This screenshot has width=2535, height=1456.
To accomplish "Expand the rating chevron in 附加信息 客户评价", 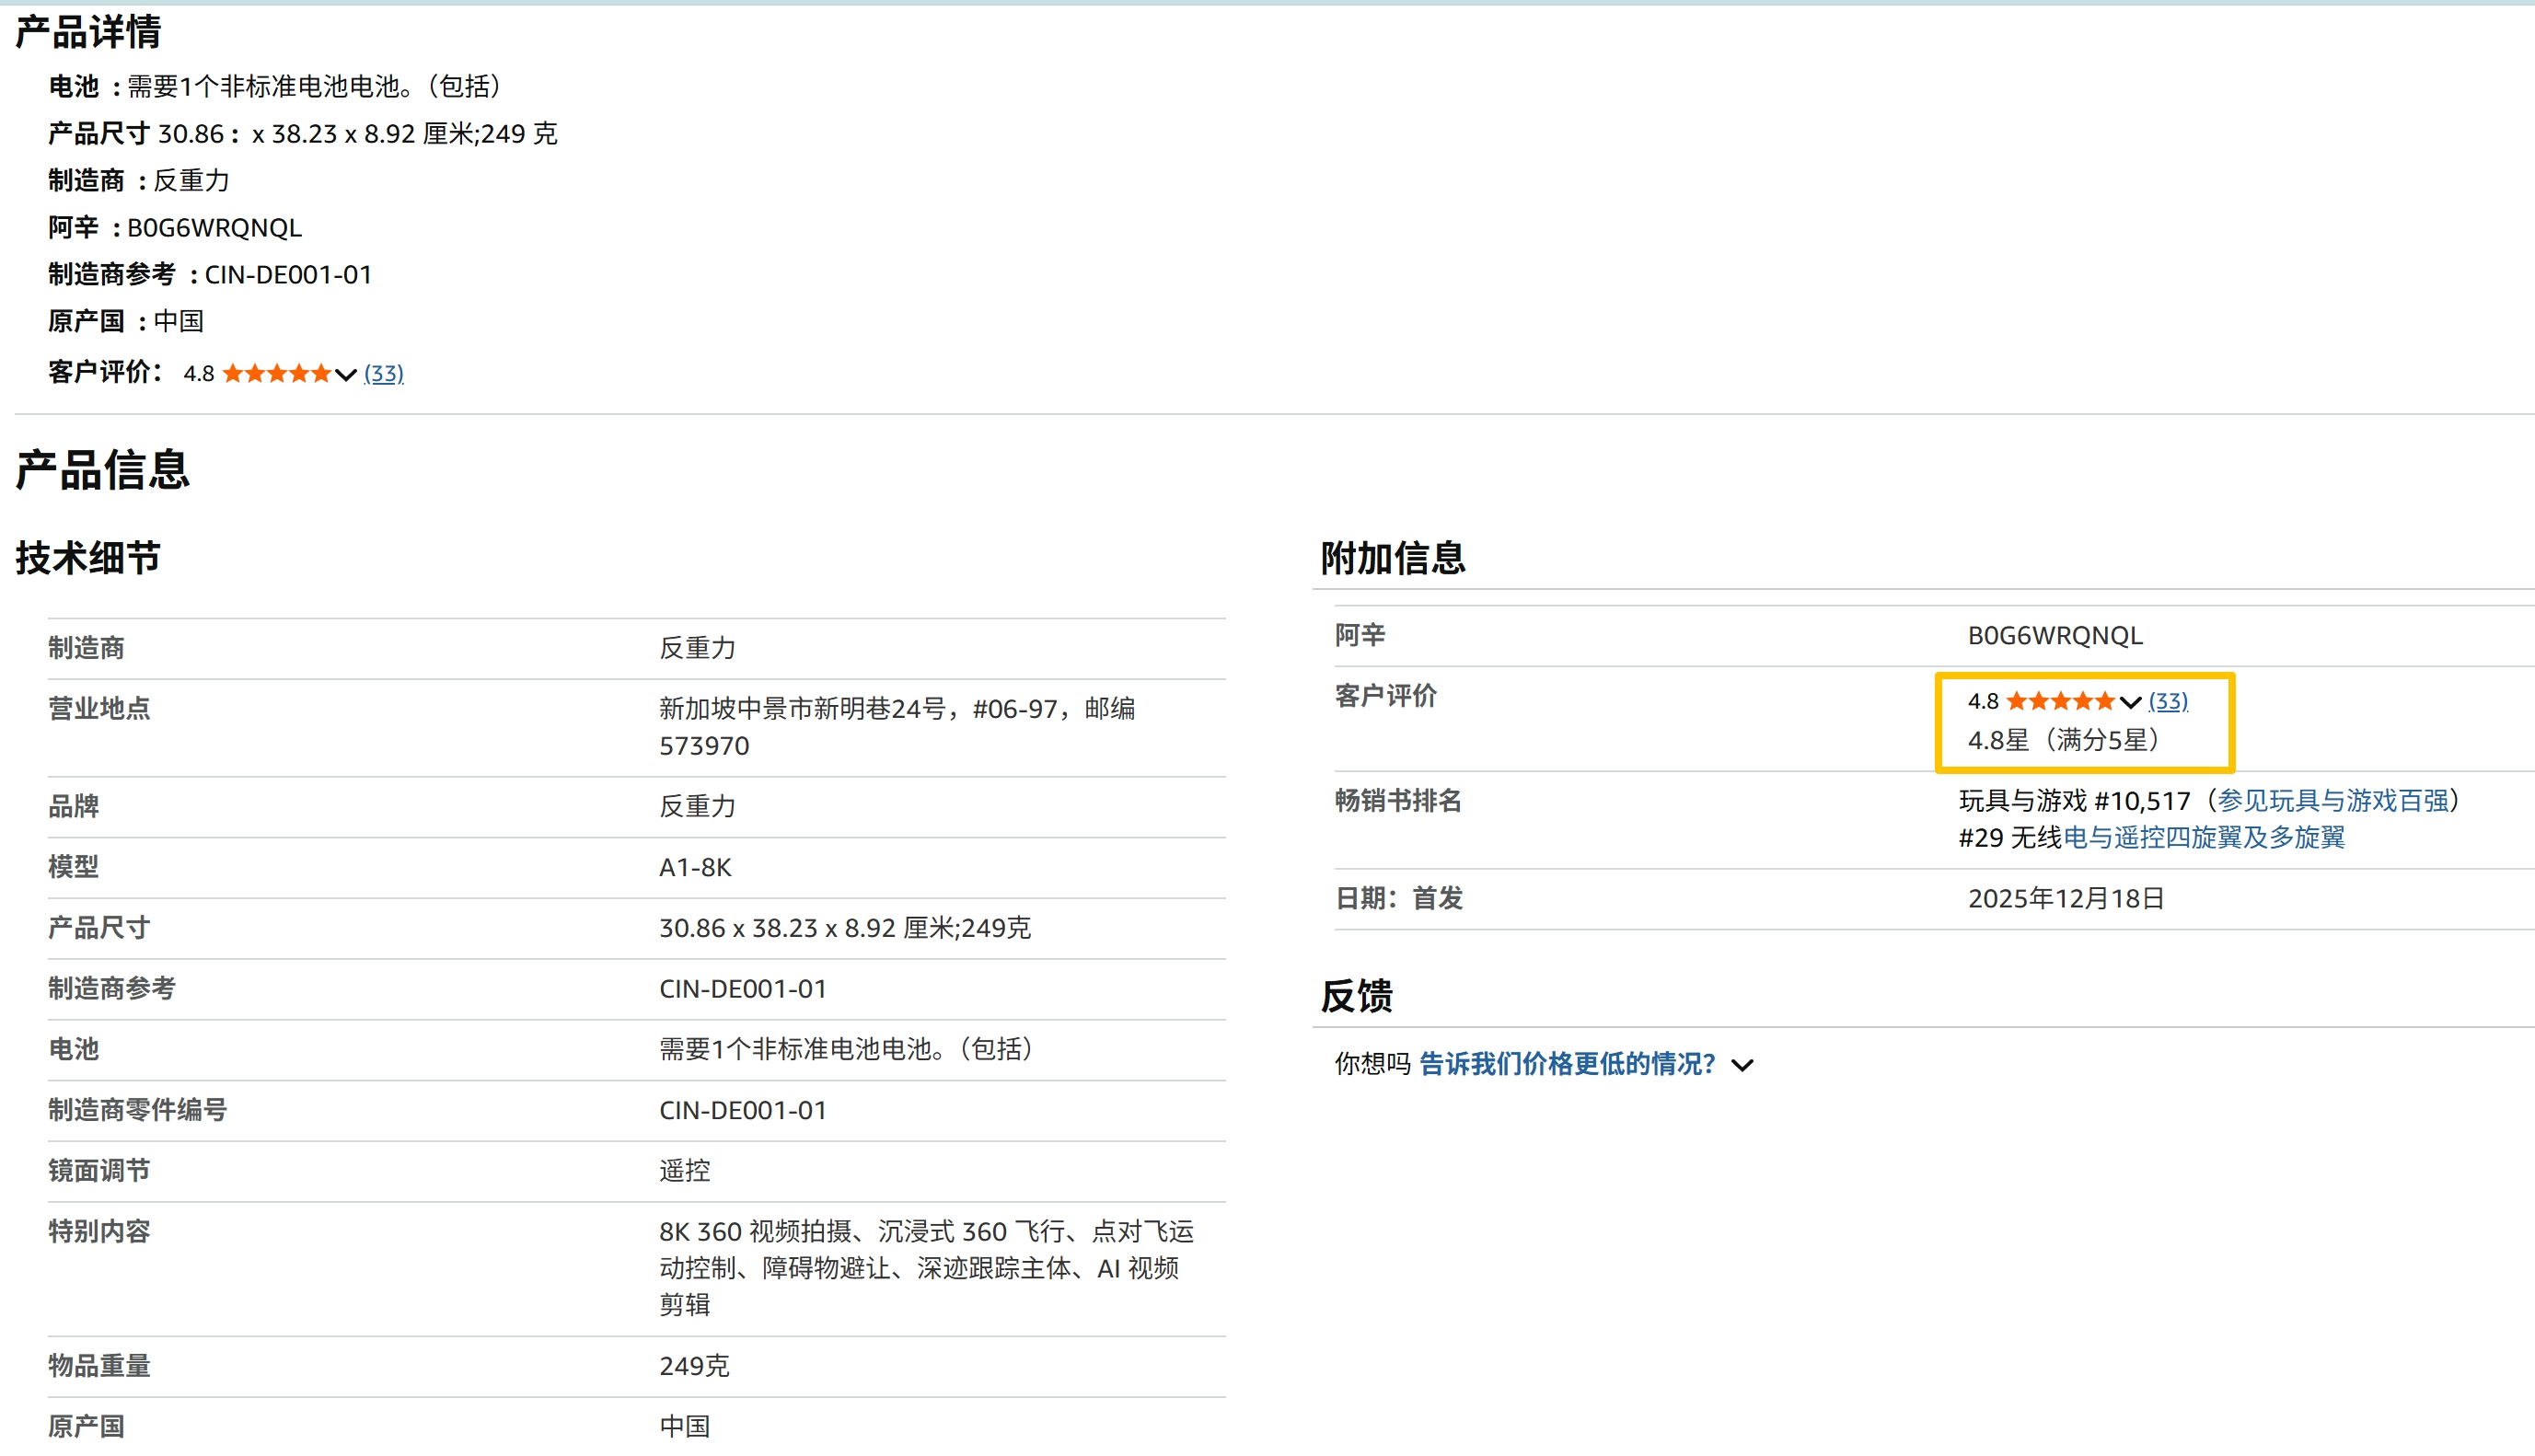I will [x=2130, y=702].
